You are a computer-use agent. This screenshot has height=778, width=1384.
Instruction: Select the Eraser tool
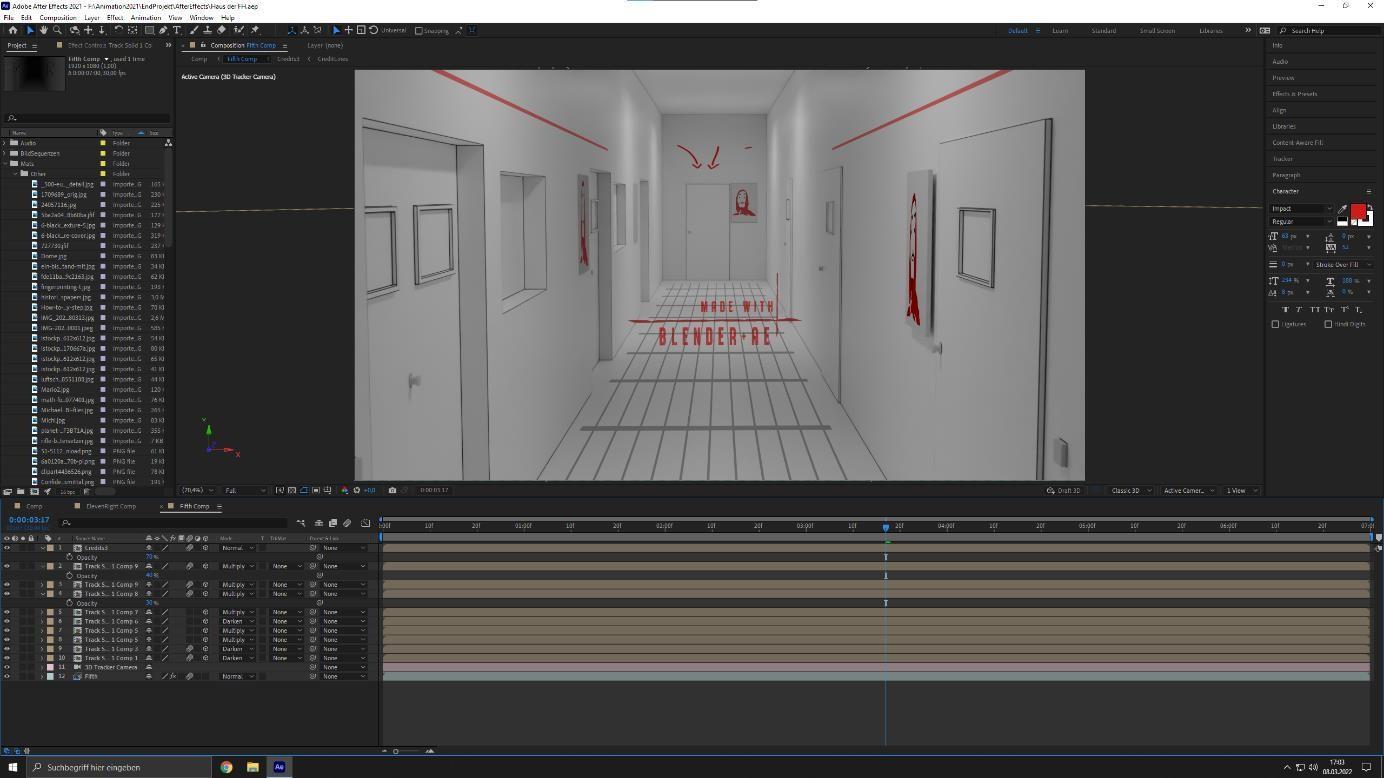(221, 30)
